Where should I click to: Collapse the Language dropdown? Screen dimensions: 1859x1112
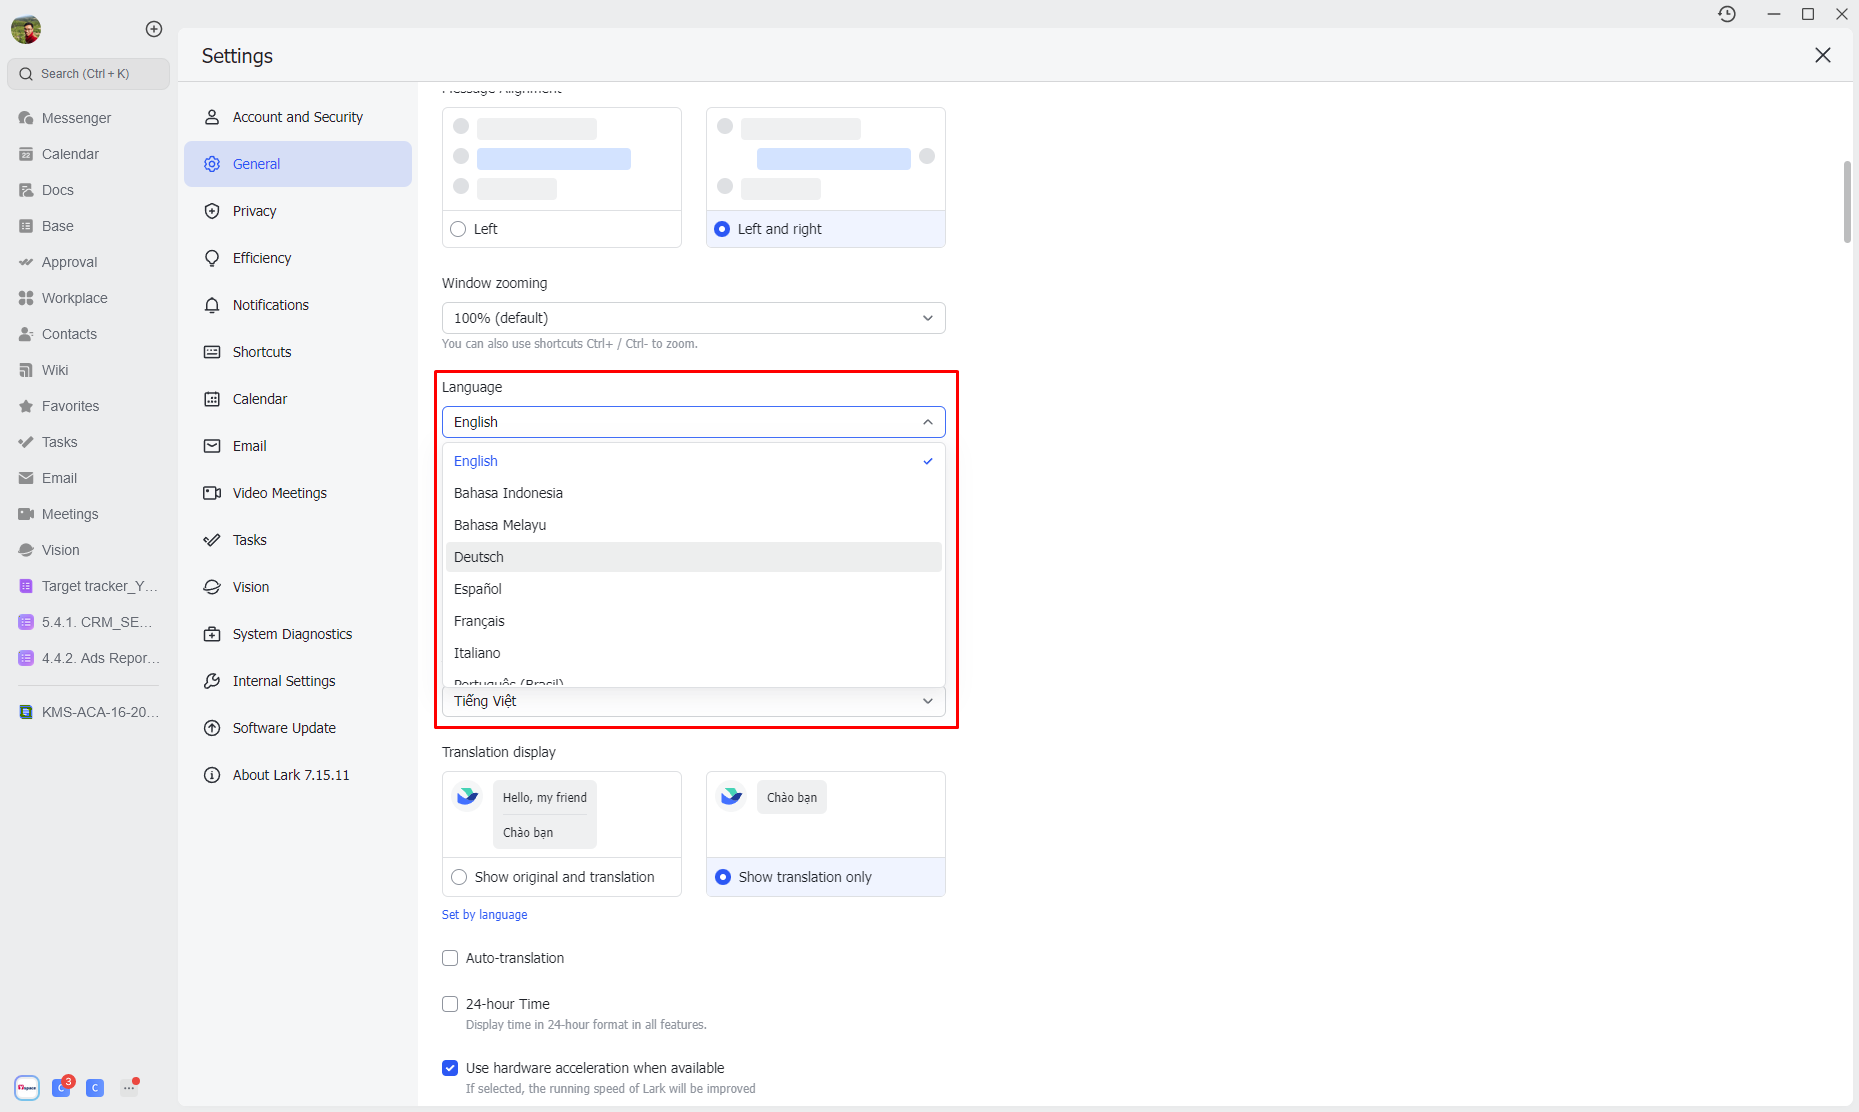pos(694,422)
